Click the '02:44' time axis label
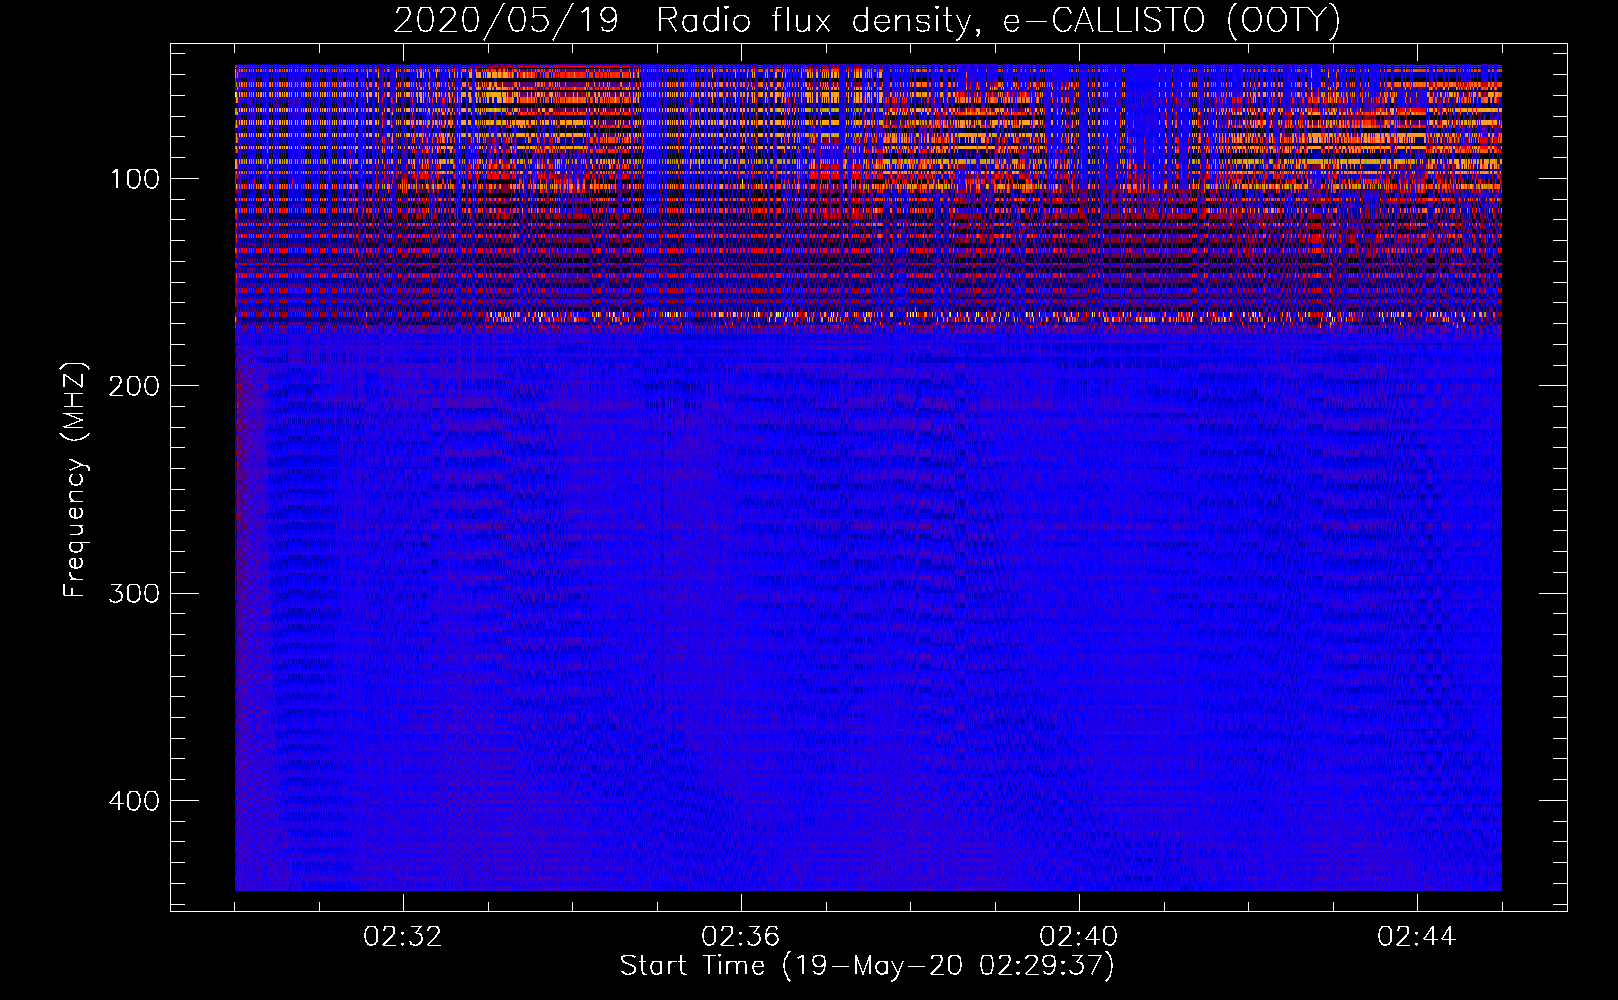Viewport: 1618px width, 1000px height. coord(1417,937)
